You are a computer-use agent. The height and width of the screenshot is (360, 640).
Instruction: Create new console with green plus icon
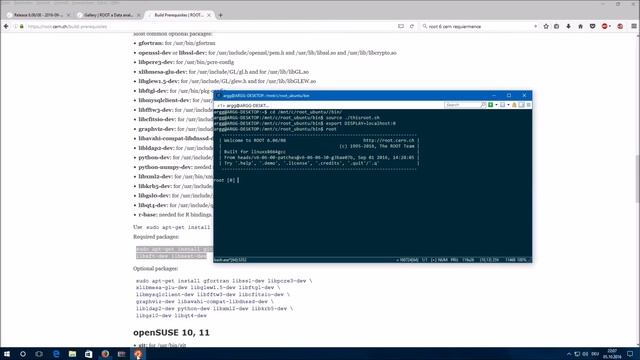pyautogui.click(x=491, y=105)
